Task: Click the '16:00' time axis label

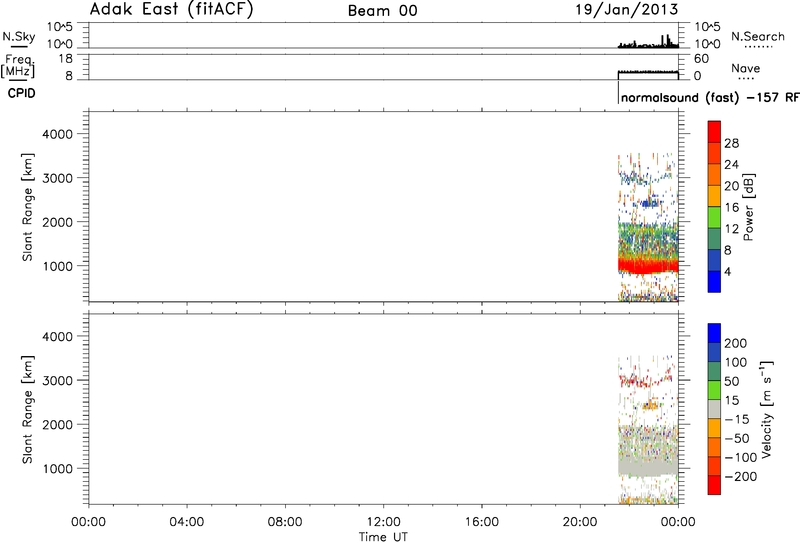Action: [x=482, y=522]
